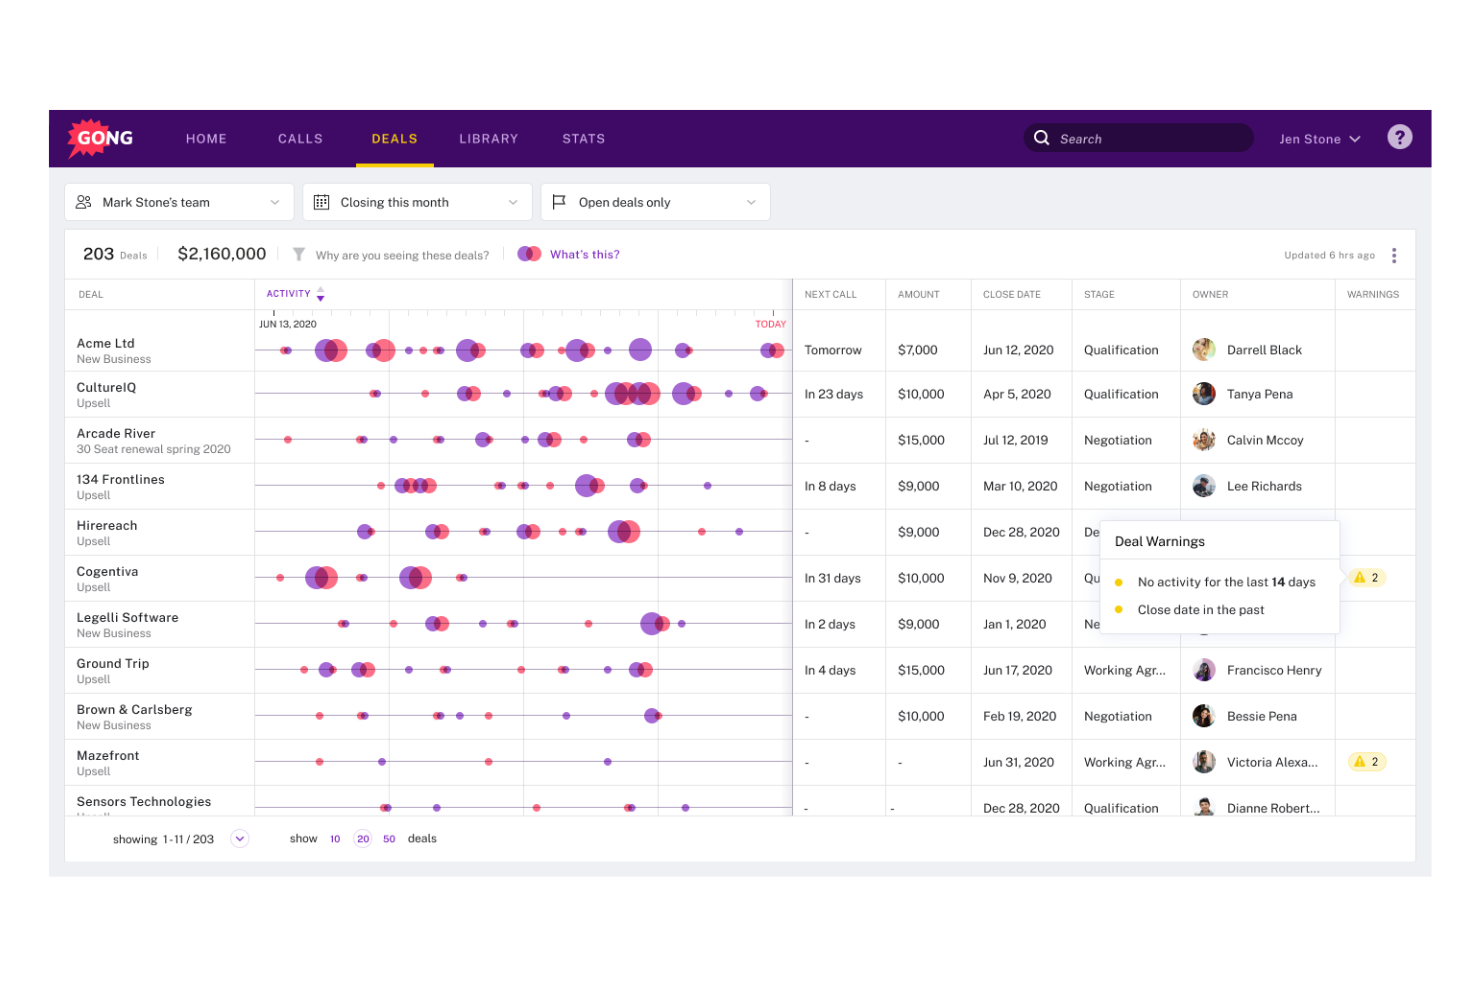Click the flag icon in deals filter
Viewport: 1480px width, 987px height.
(559, 201)
